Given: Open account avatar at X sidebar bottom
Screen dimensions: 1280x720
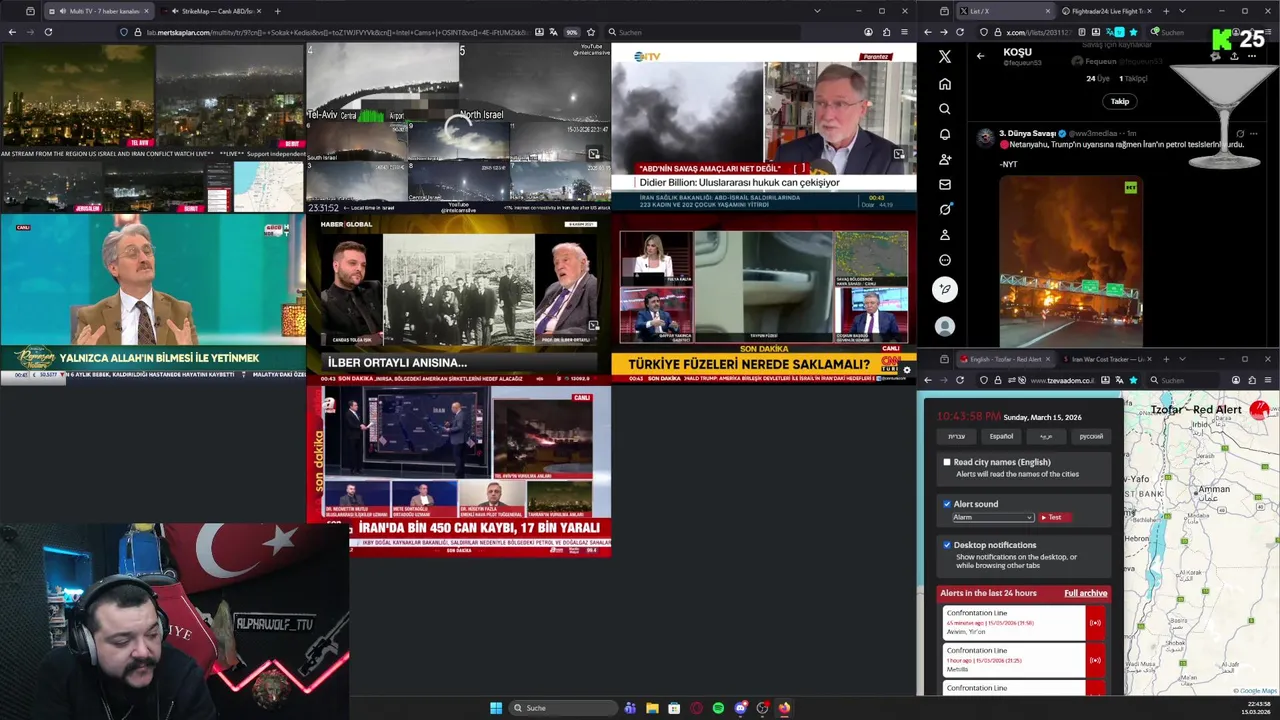Looking at the screenshot, I should [945, 326].
